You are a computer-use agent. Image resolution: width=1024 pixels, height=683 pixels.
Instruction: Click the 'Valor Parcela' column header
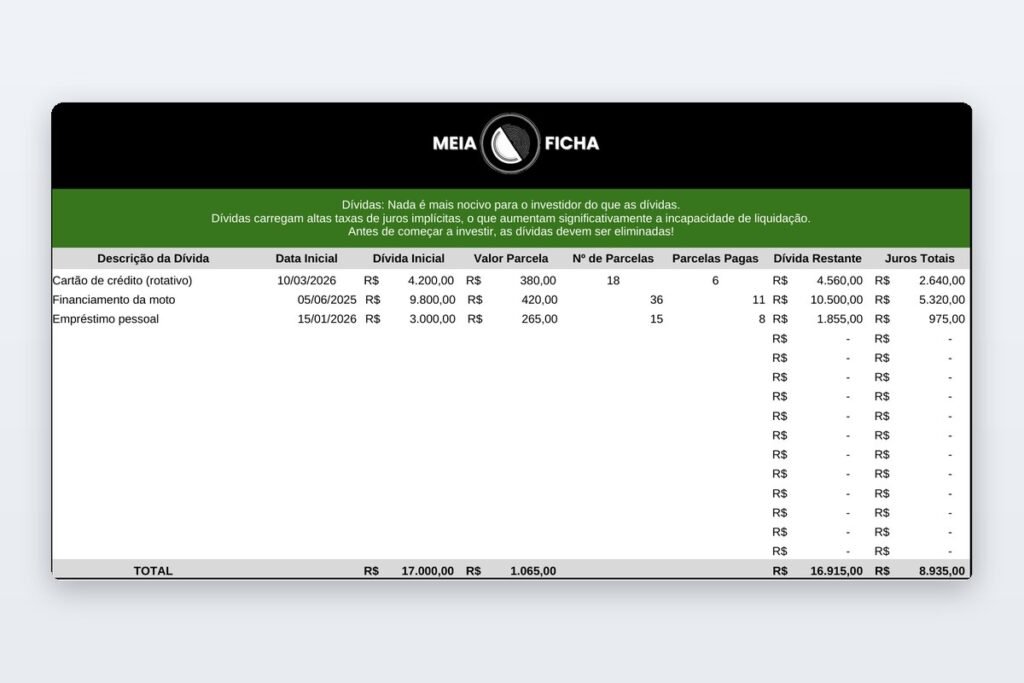pos(511,259)
